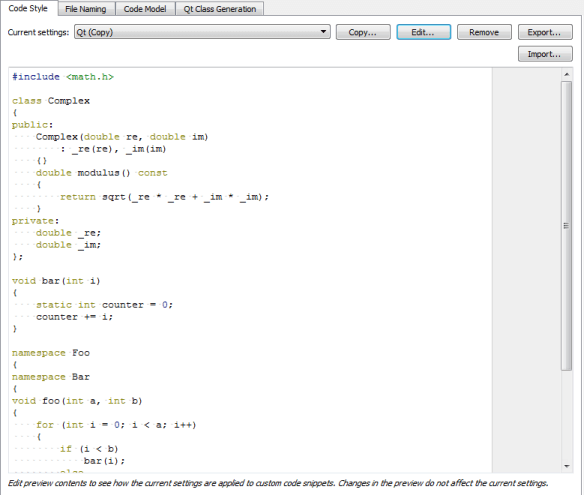The image size is (584, 495).
Task: Click the preview scrollbar down arrow
Action: (566, 466)
